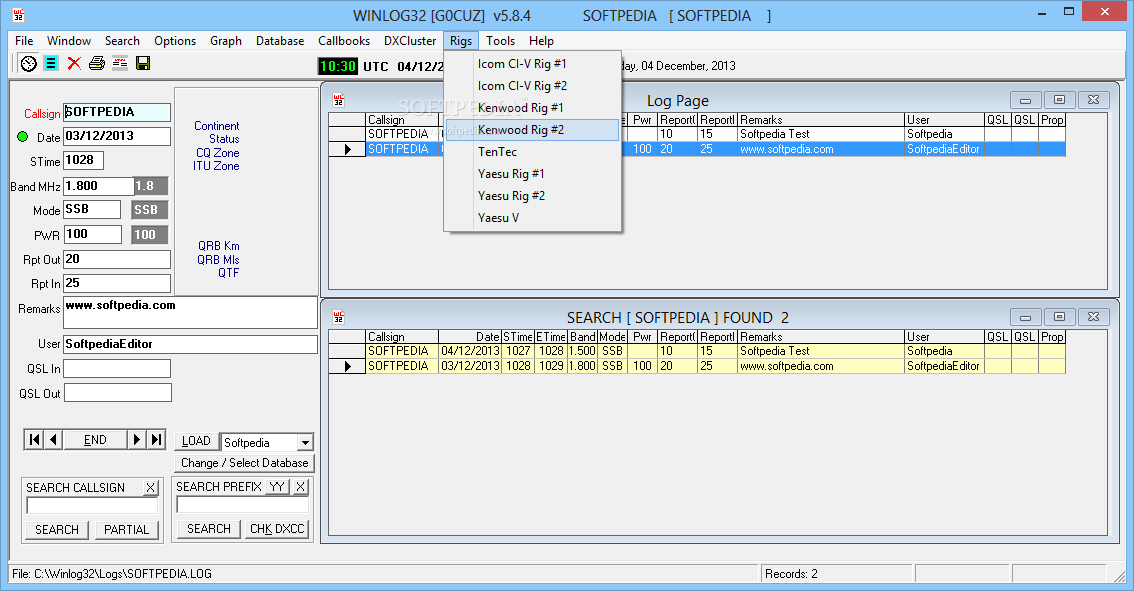The height and width of the screenshot is (591, 1134).
Task: Maximize the SEARCH results child window
Action: pyautogui.click(x=1060, y=317)
